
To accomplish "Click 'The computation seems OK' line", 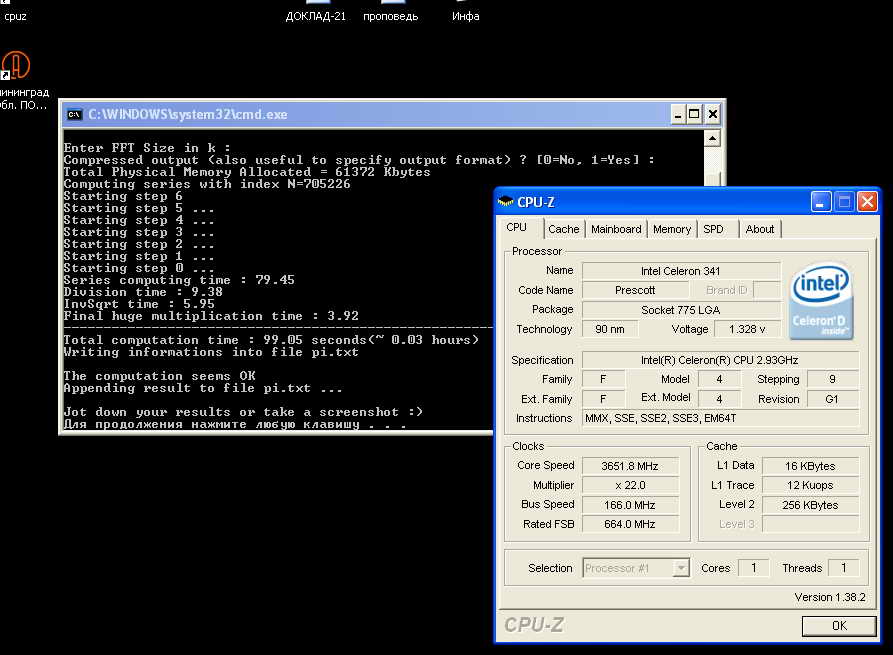I will (x=159, y=376).
